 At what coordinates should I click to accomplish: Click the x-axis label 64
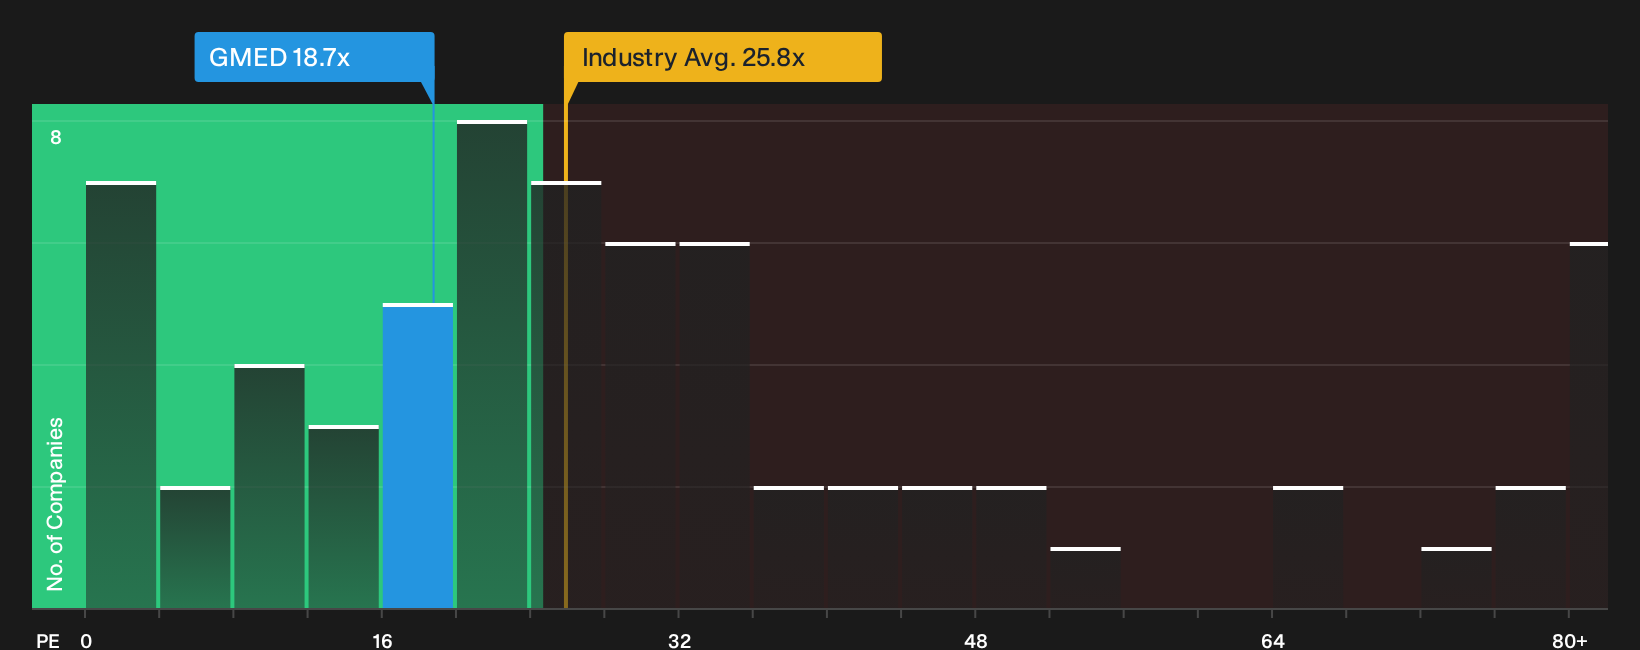coord(1272,640)
